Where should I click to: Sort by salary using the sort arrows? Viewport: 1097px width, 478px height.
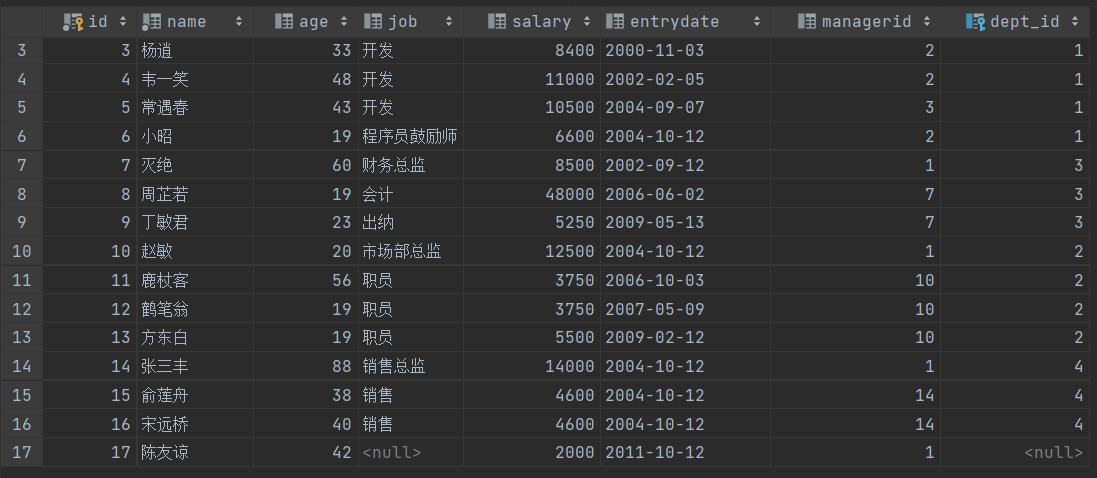pos(586,22)
